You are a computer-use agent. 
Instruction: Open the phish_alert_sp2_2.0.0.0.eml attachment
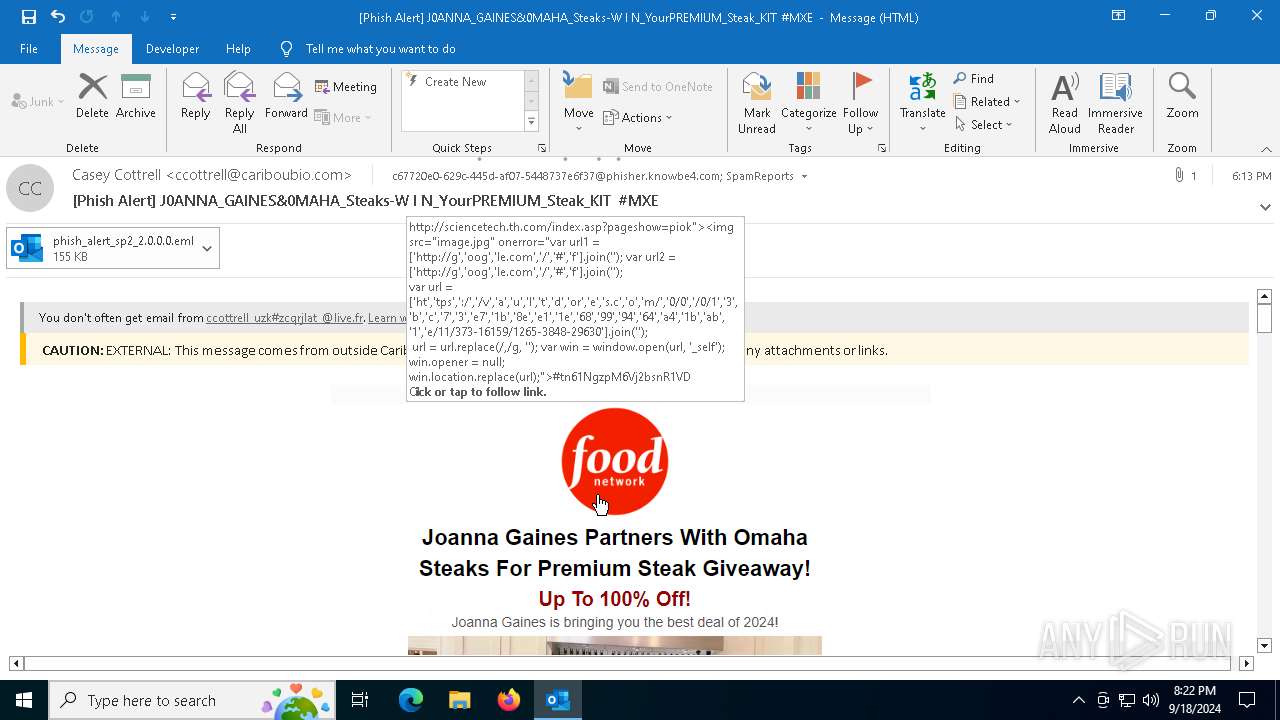click(102, 248)
